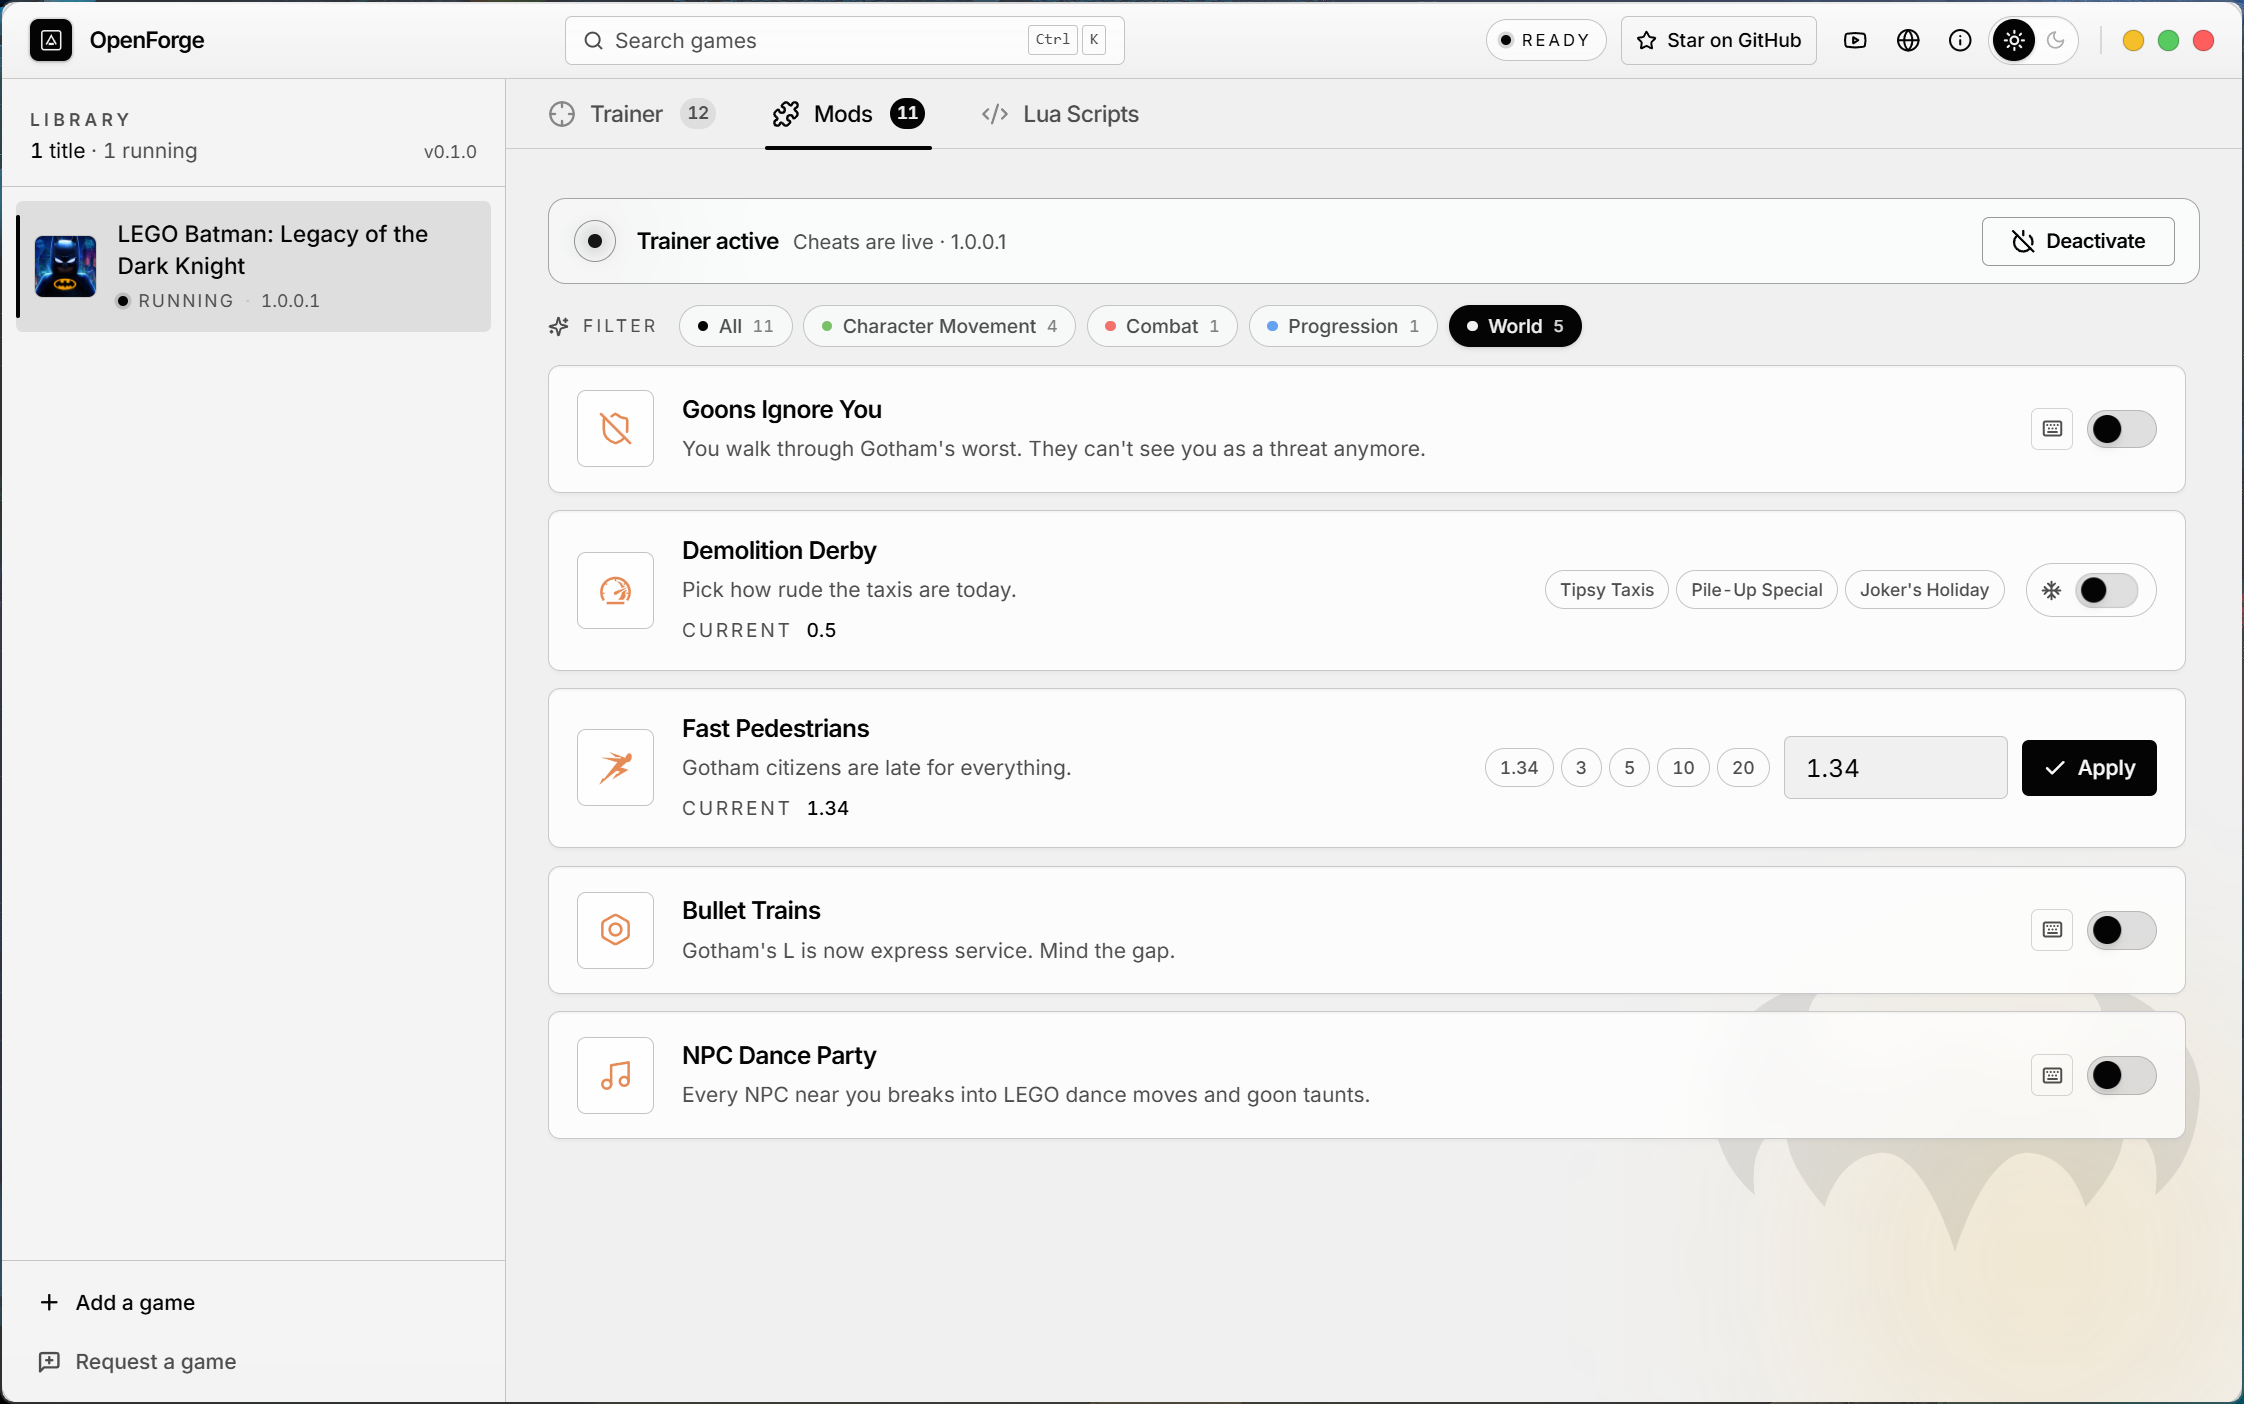The height and width of the screenshot is (1404, 2244).
Task: Open the video tutorial icon in header
Action: 1855,40
